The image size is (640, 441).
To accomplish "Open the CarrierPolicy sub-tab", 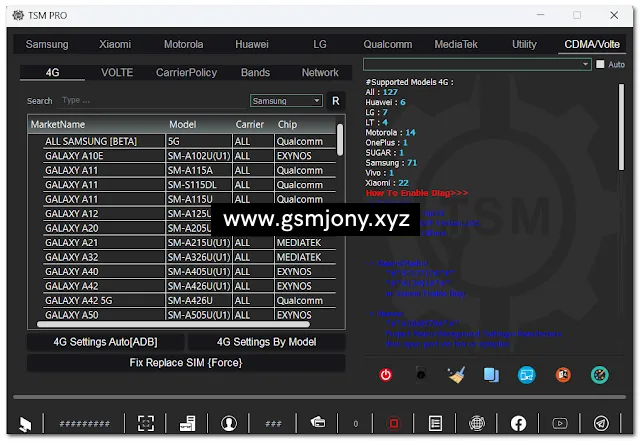I will 187,73.
